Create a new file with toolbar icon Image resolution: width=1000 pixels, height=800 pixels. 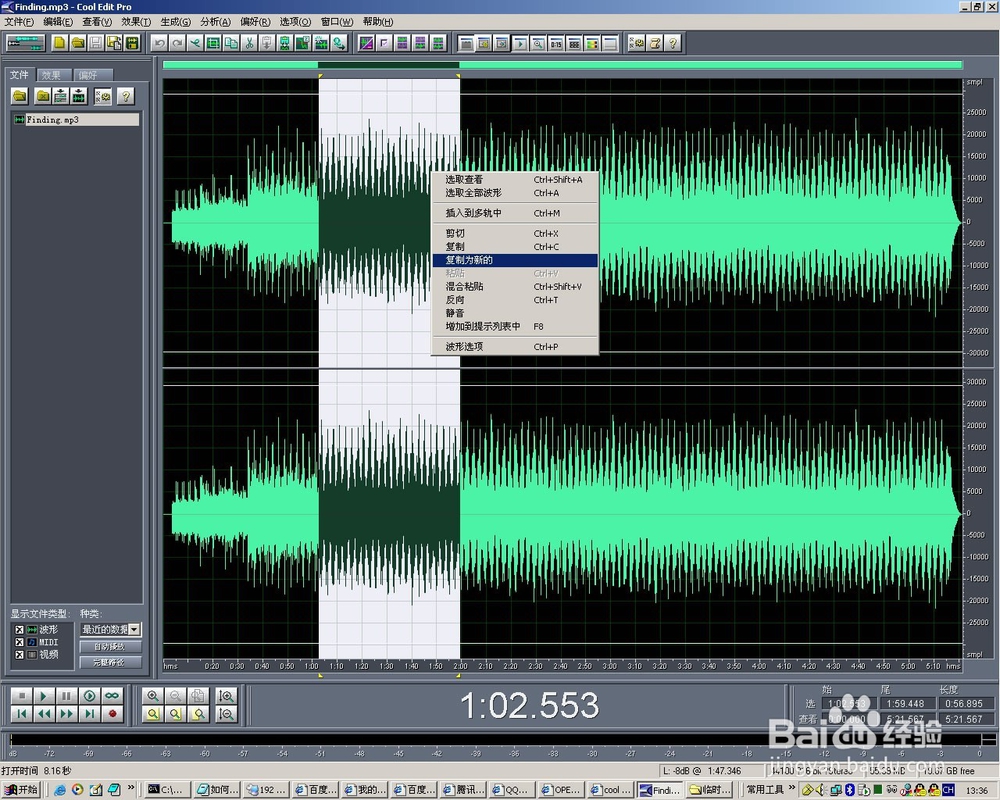(59, 43)
